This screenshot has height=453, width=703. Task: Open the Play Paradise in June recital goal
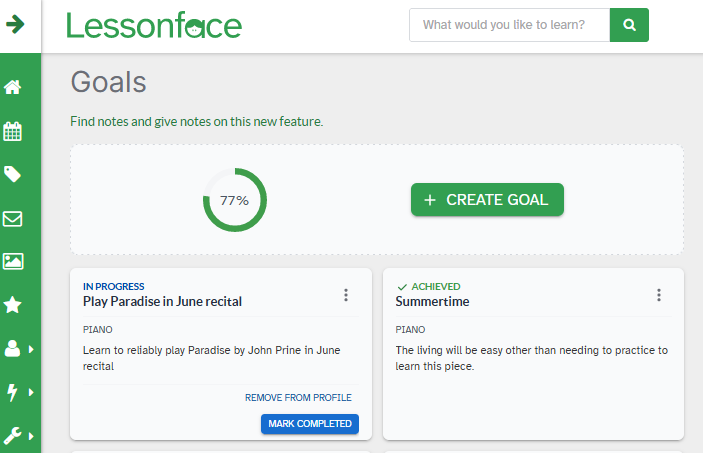162,301
